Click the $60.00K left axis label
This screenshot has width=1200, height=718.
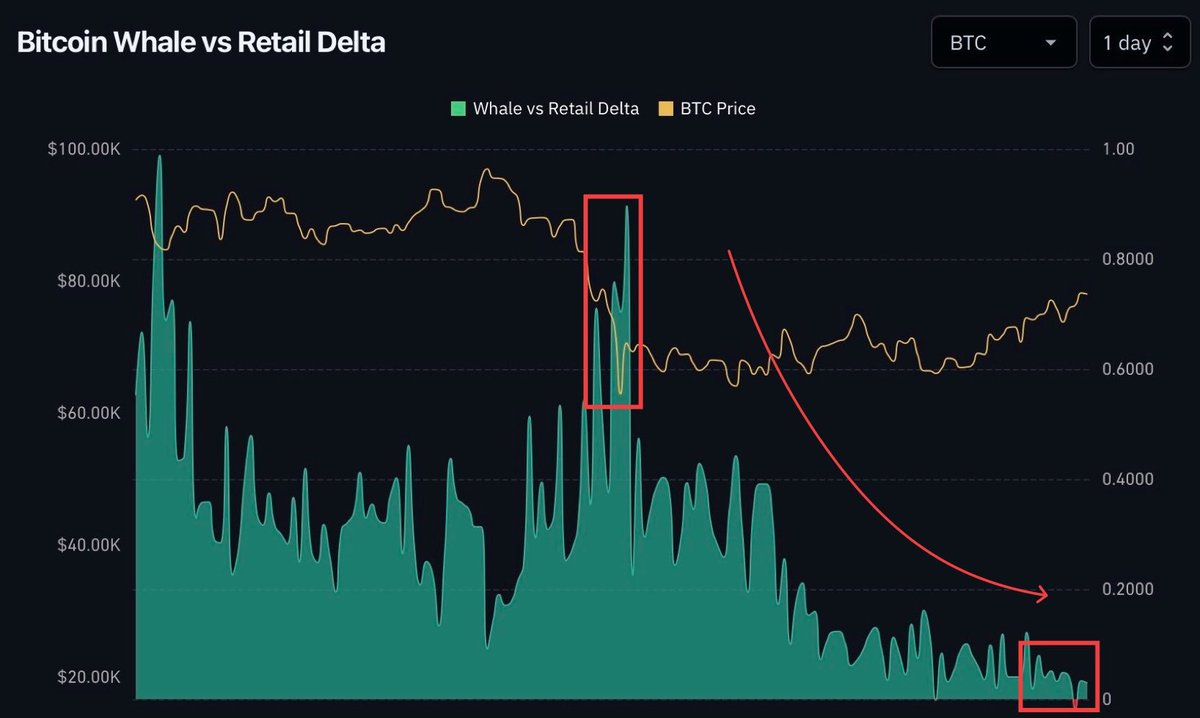coord(88,413)
